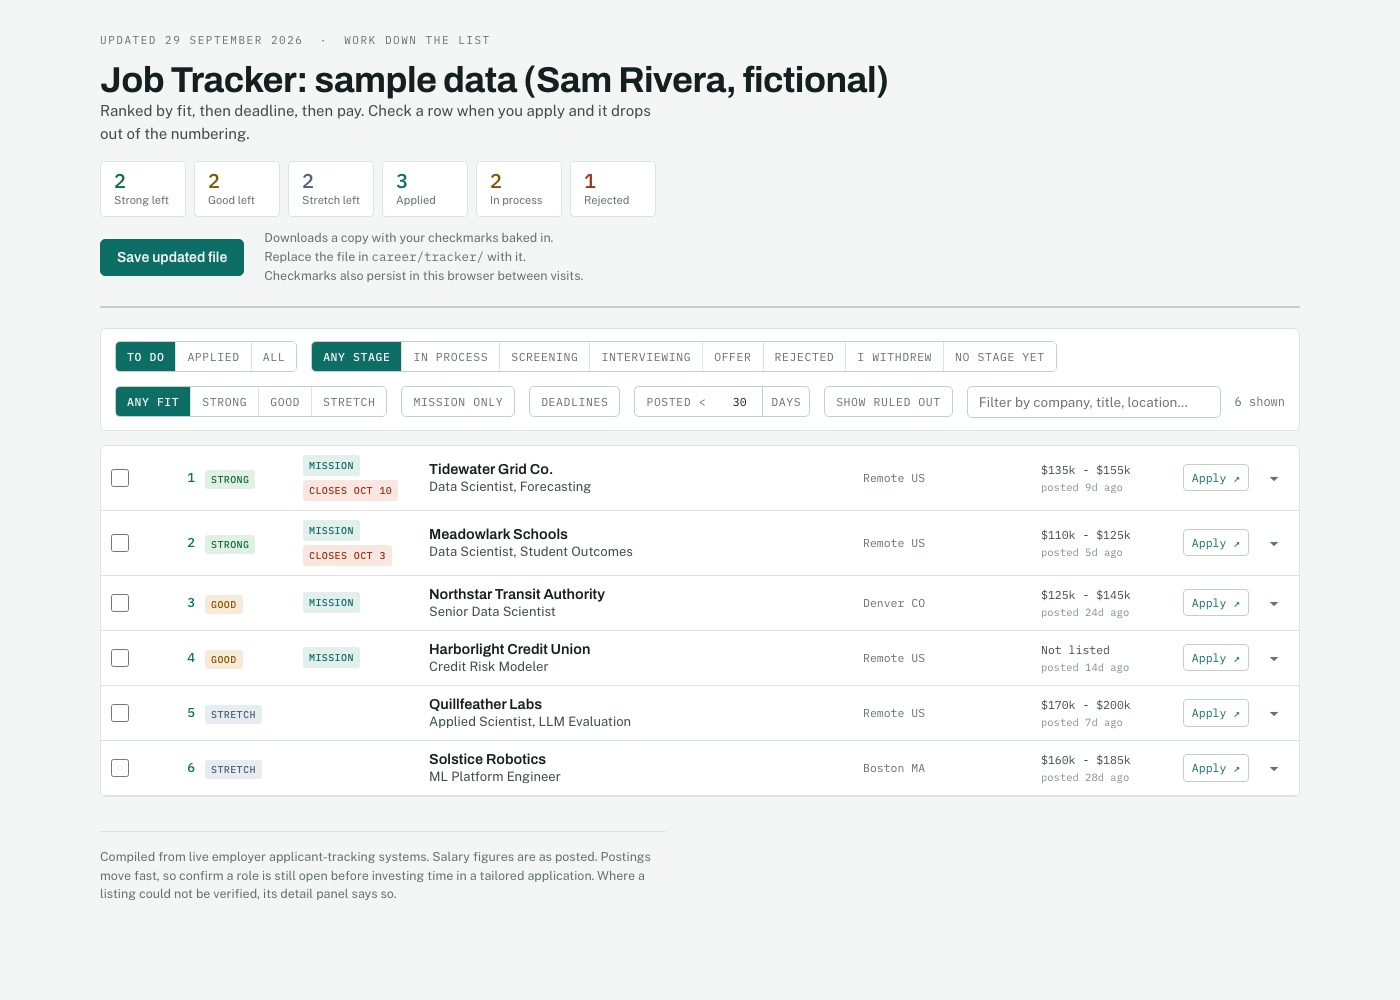This screenshot has width=1400, height=1000.
Task: Filter by No Stage Yet
Action: [x=999, y=357]
